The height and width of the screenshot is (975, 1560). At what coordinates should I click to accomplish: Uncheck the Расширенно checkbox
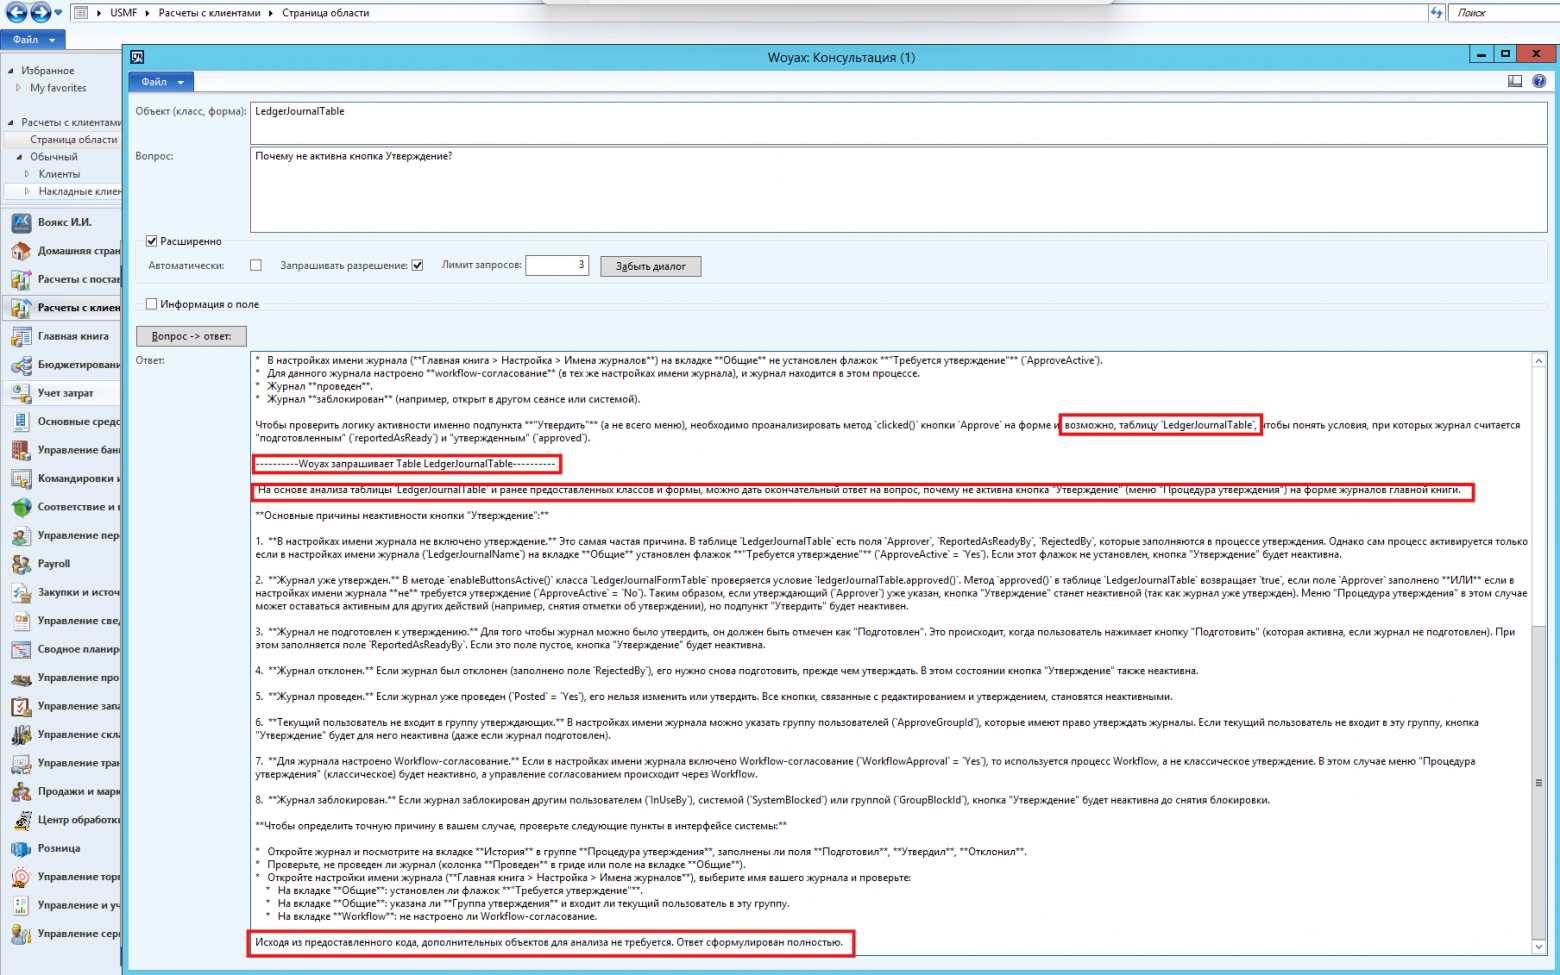tap(152, 241)
